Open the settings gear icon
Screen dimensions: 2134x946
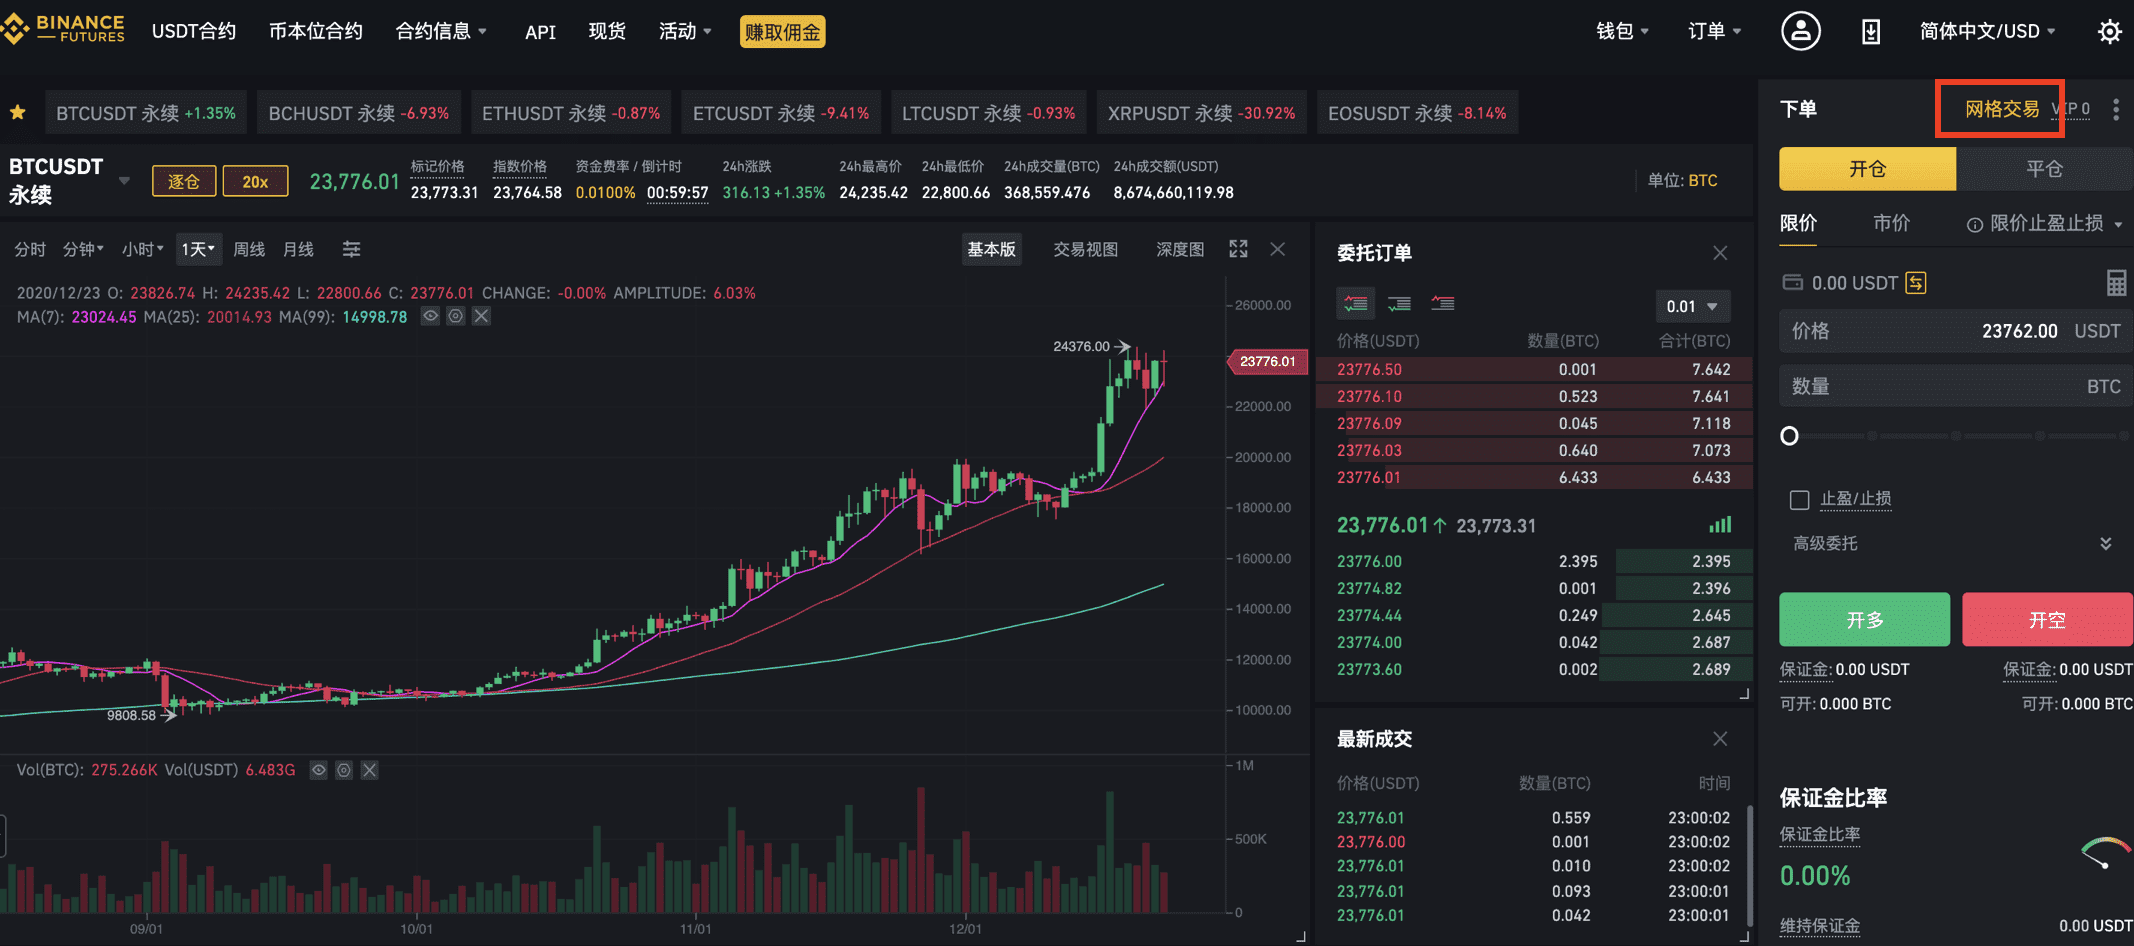pos(2109,32)
